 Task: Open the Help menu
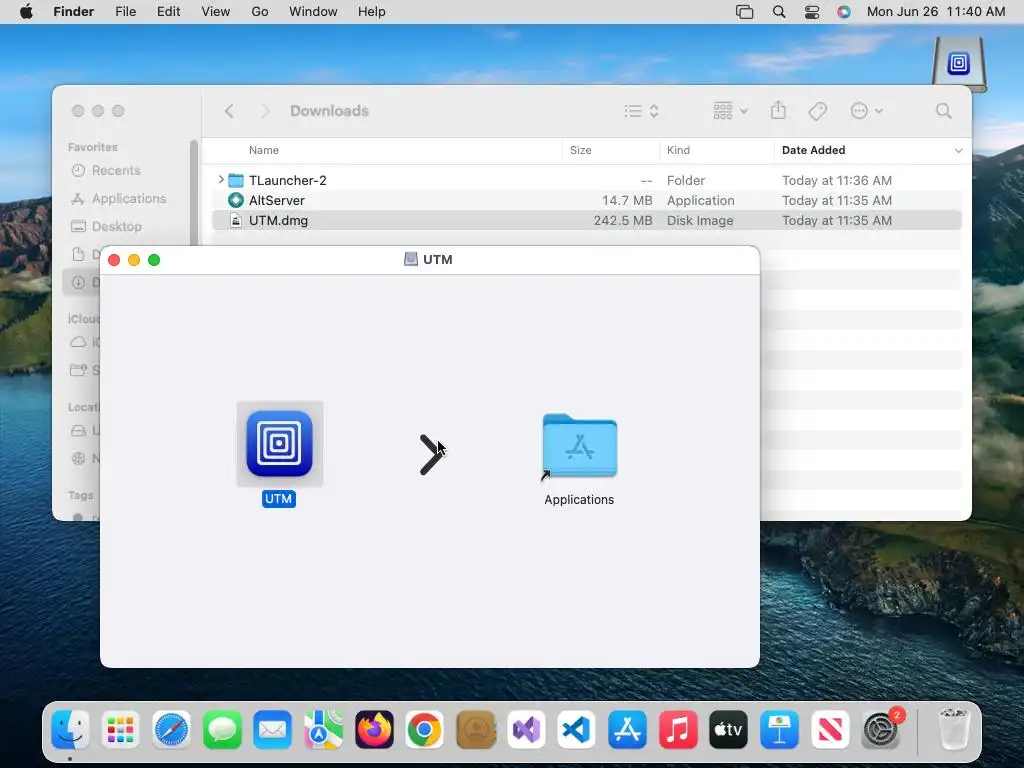click(372, 12)
